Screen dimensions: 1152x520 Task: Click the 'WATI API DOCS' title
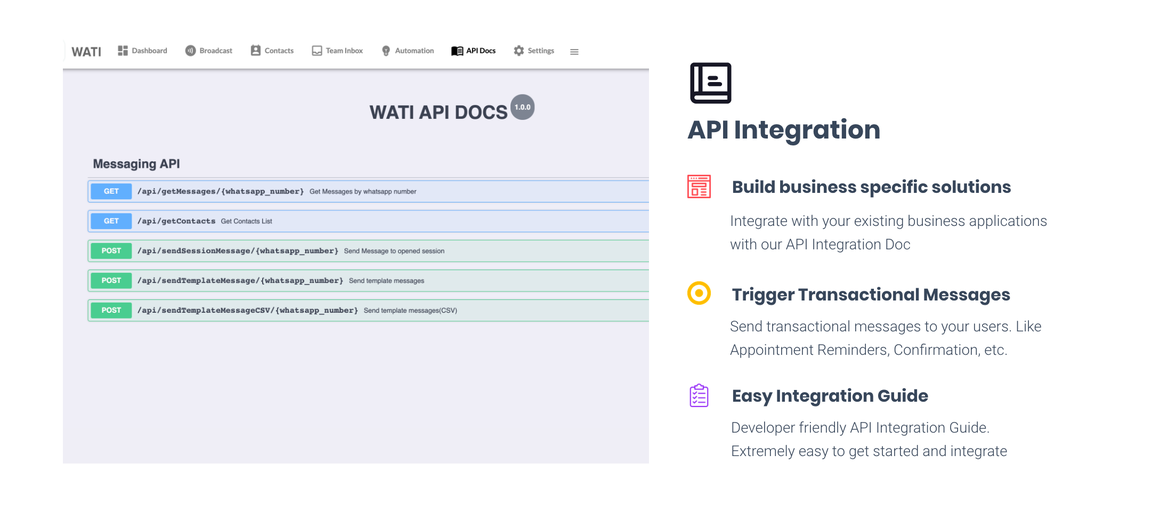(439, 112)
